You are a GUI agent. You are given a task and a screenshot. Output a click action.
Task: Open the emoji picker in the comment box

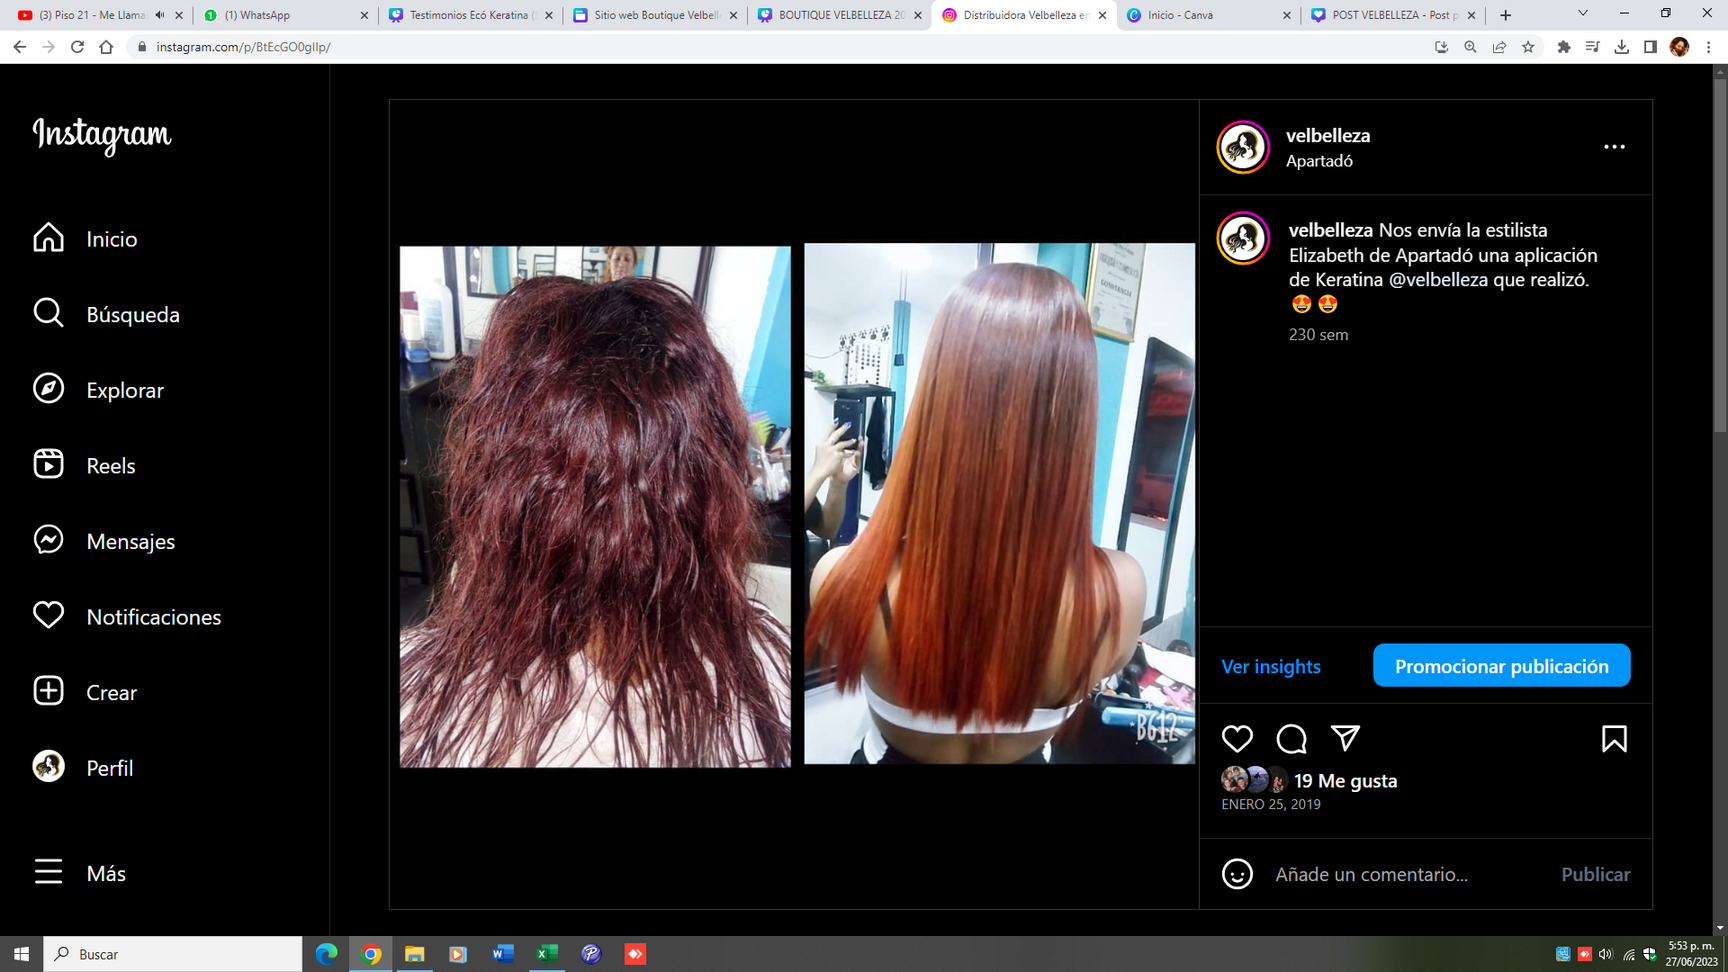[x=1237, y=874]
